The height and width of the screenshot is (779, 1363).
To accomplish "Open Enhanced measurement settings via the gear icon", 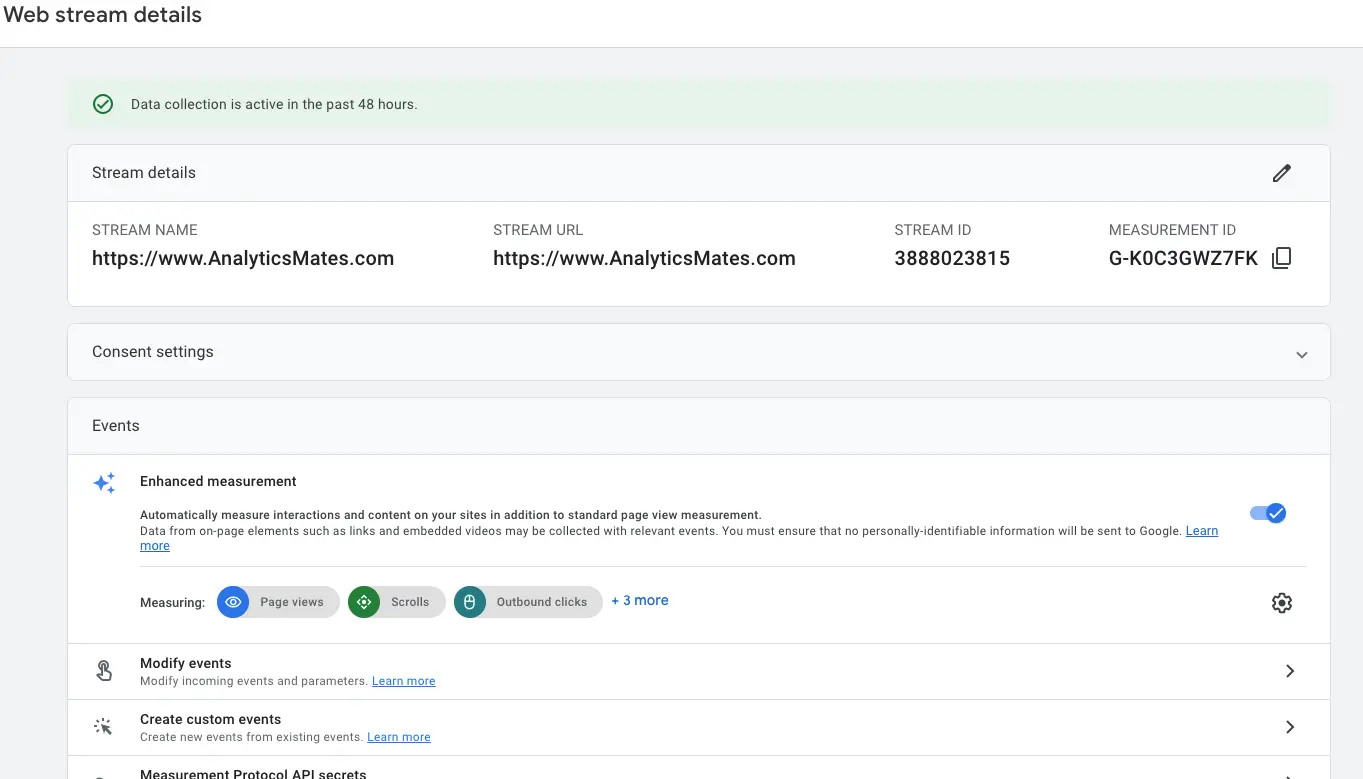I will click(x=1281, y=602).
